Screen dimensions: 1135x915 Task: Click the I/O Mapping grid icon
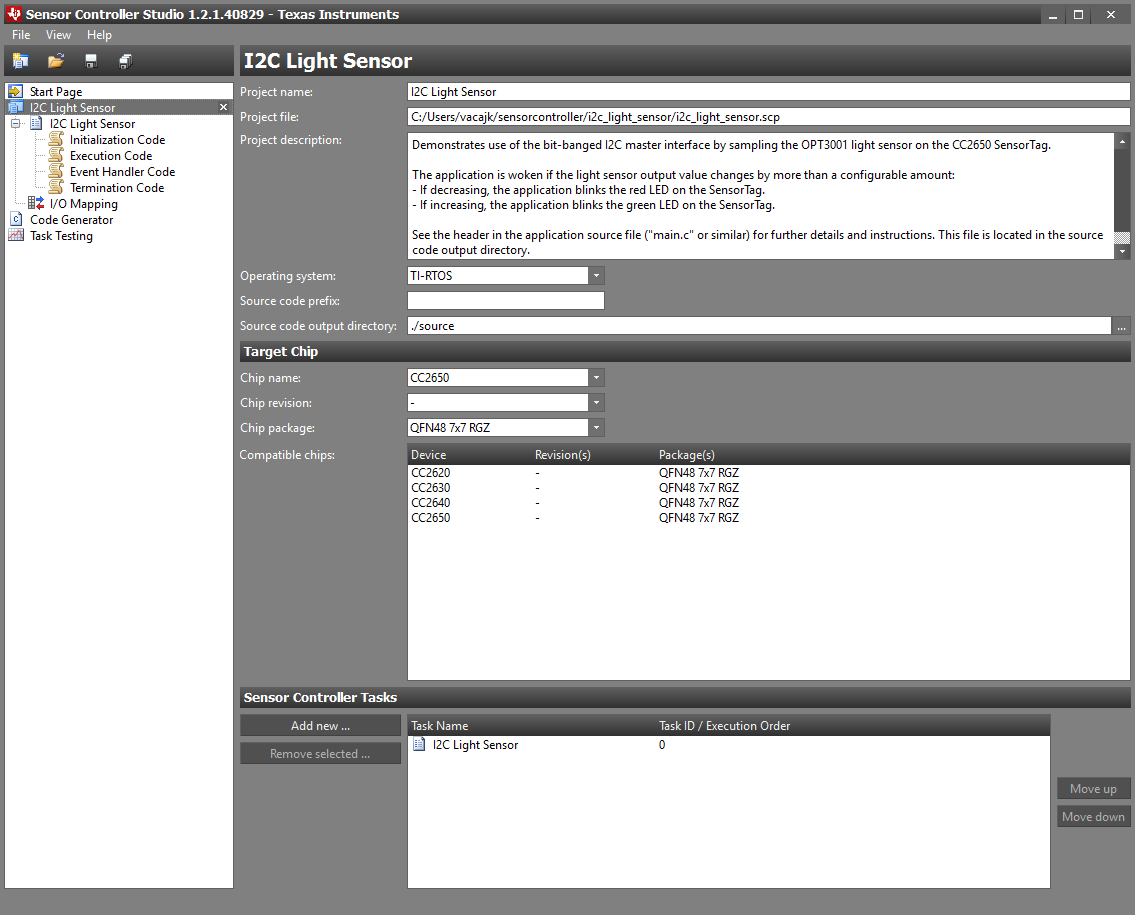click(x=35, y=203)
